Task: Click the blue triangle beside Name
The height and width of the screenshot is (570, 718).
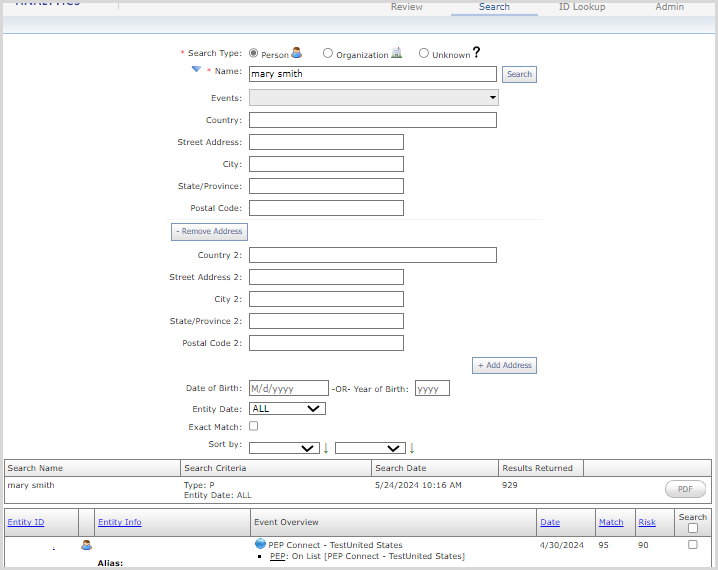Action: pyautogui.click(x=196, y=69)
